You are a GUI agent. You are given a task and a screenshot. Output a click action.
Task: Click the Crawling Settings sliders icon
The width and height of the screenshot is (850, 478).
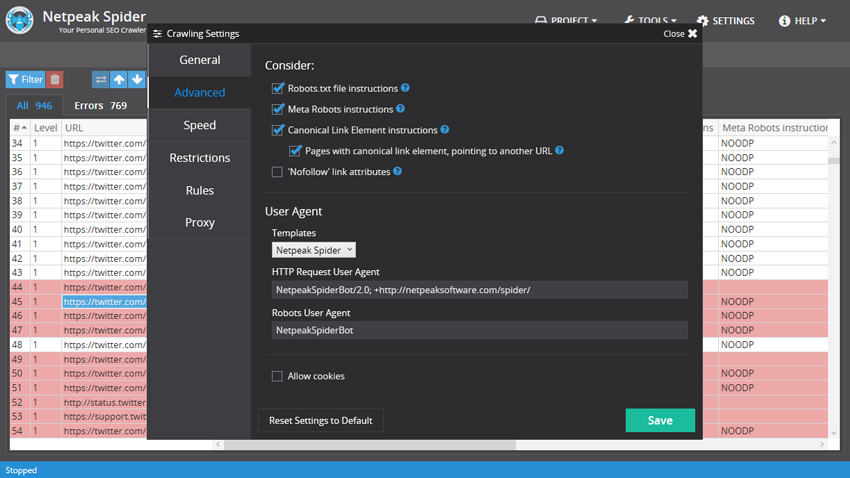157,34
